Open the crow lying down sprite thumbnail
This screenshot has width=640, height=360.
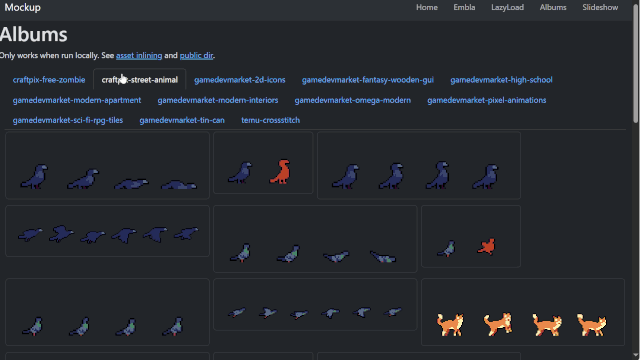click(107, 165)
